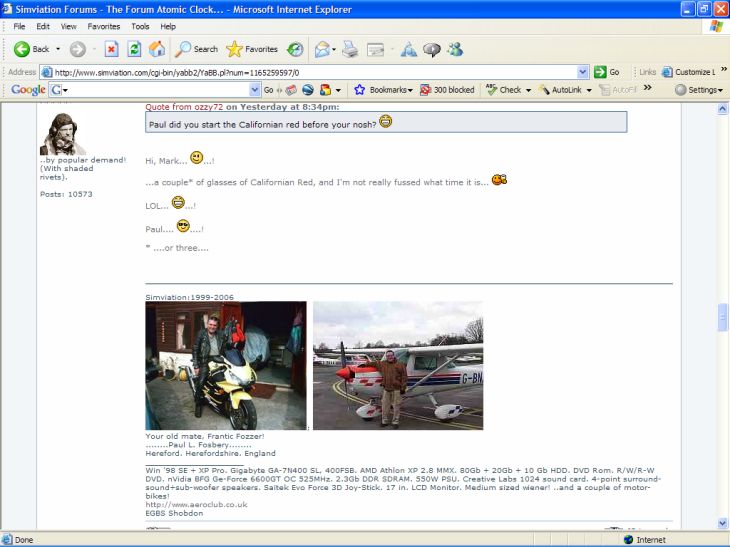Open the Google toolbar Settings dropdown
This screenshot has height=547, width=730.
coord(699,89)
